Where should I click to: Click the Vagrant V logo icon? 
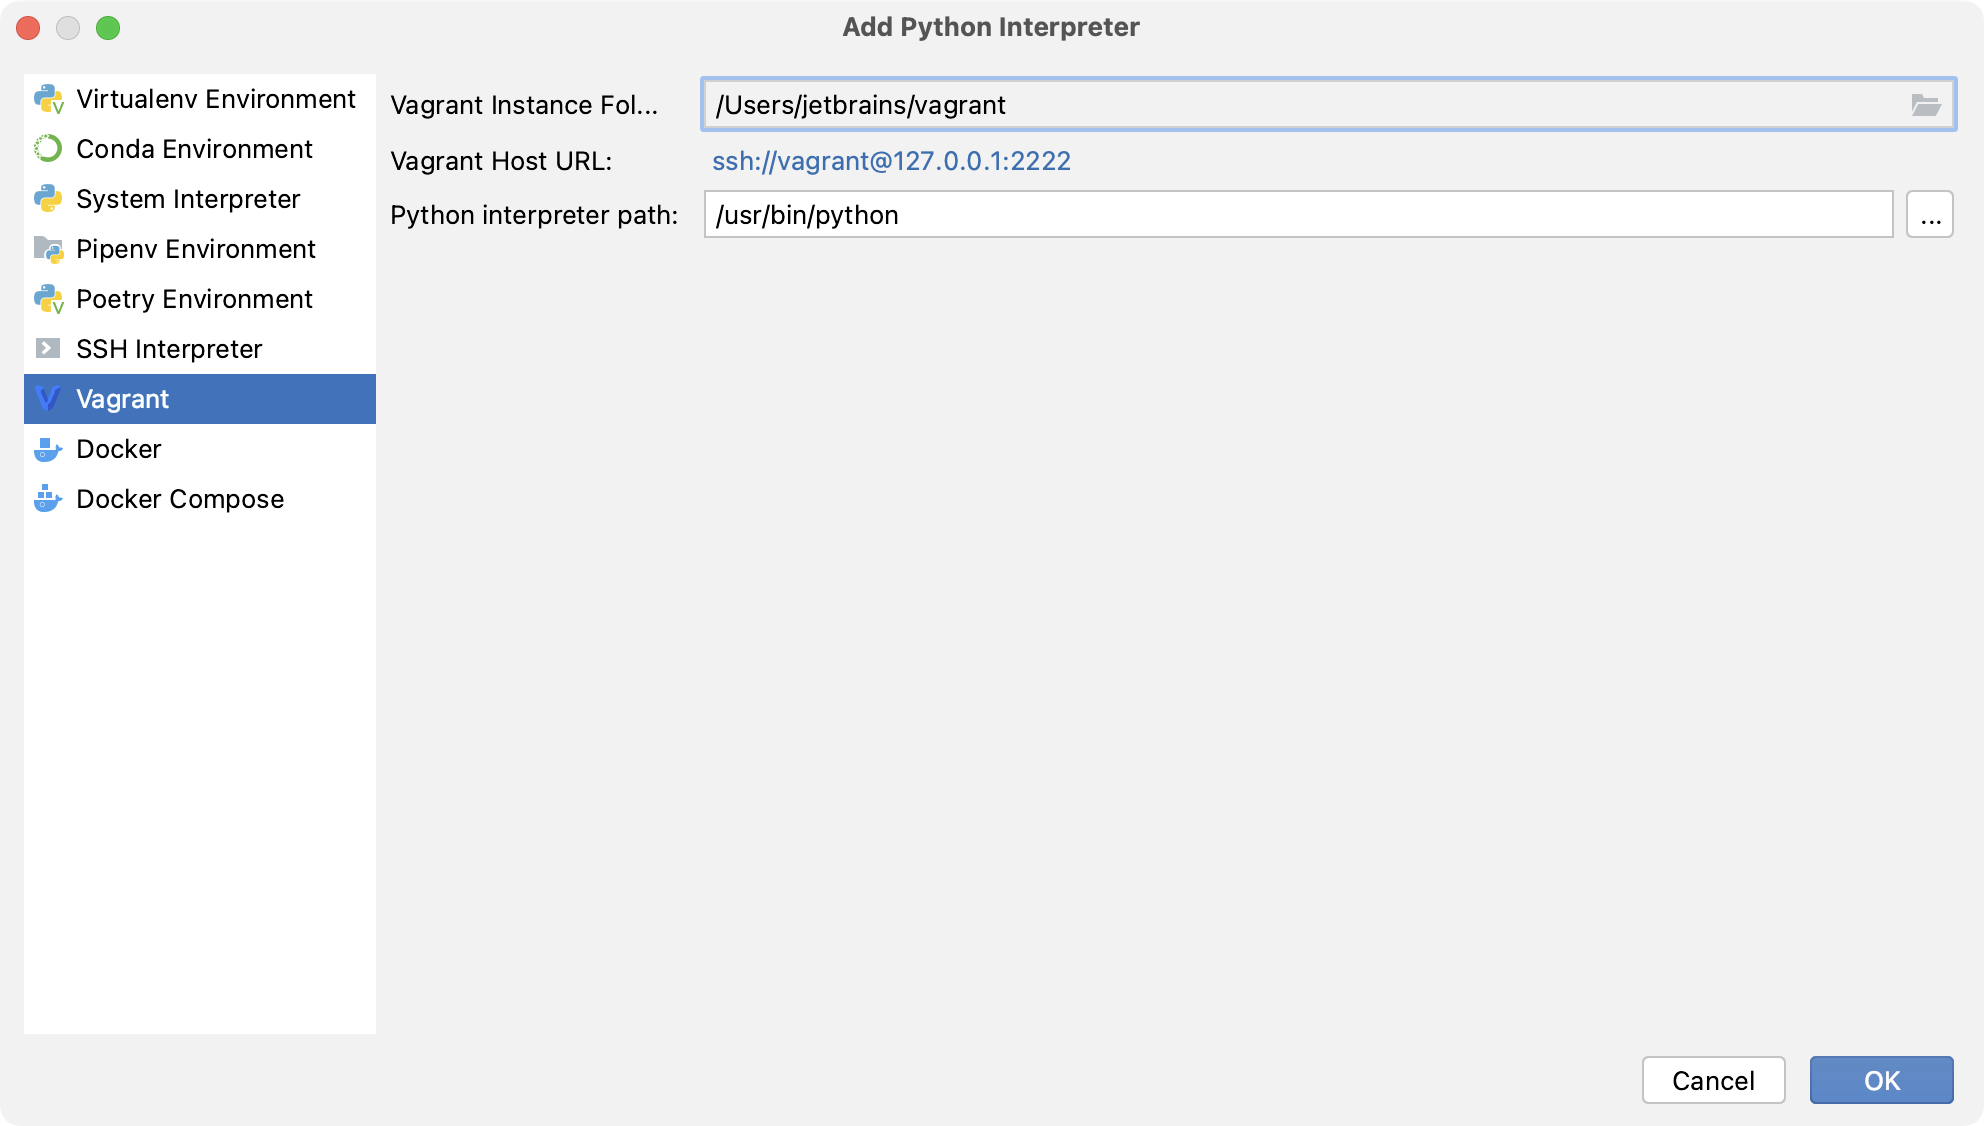pyautogui.click(x=48, y=399)
